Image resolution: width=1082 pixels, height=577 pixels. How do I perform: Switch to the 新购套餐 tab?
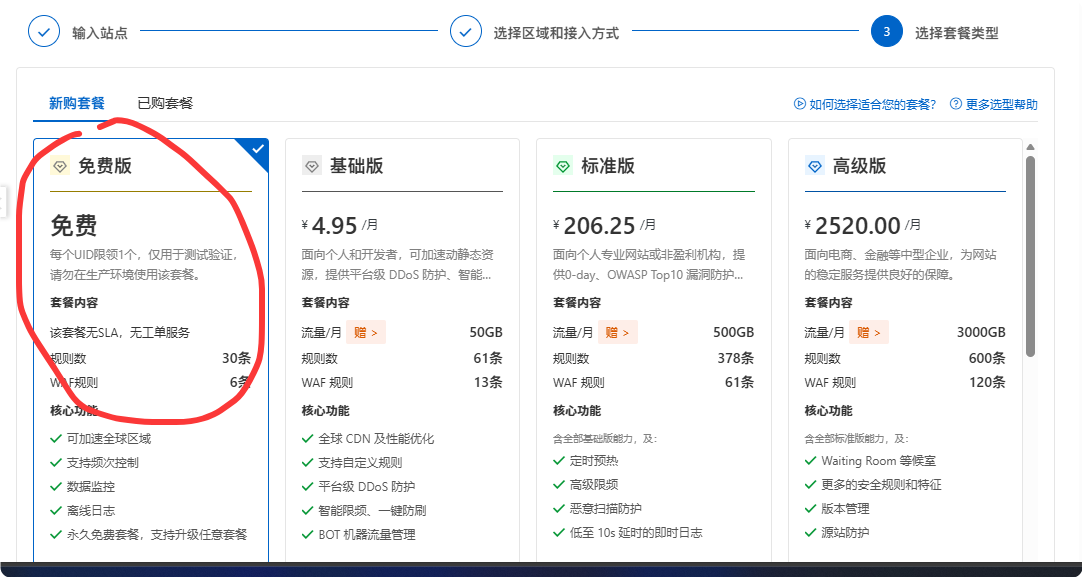click(x=77, y=103)
